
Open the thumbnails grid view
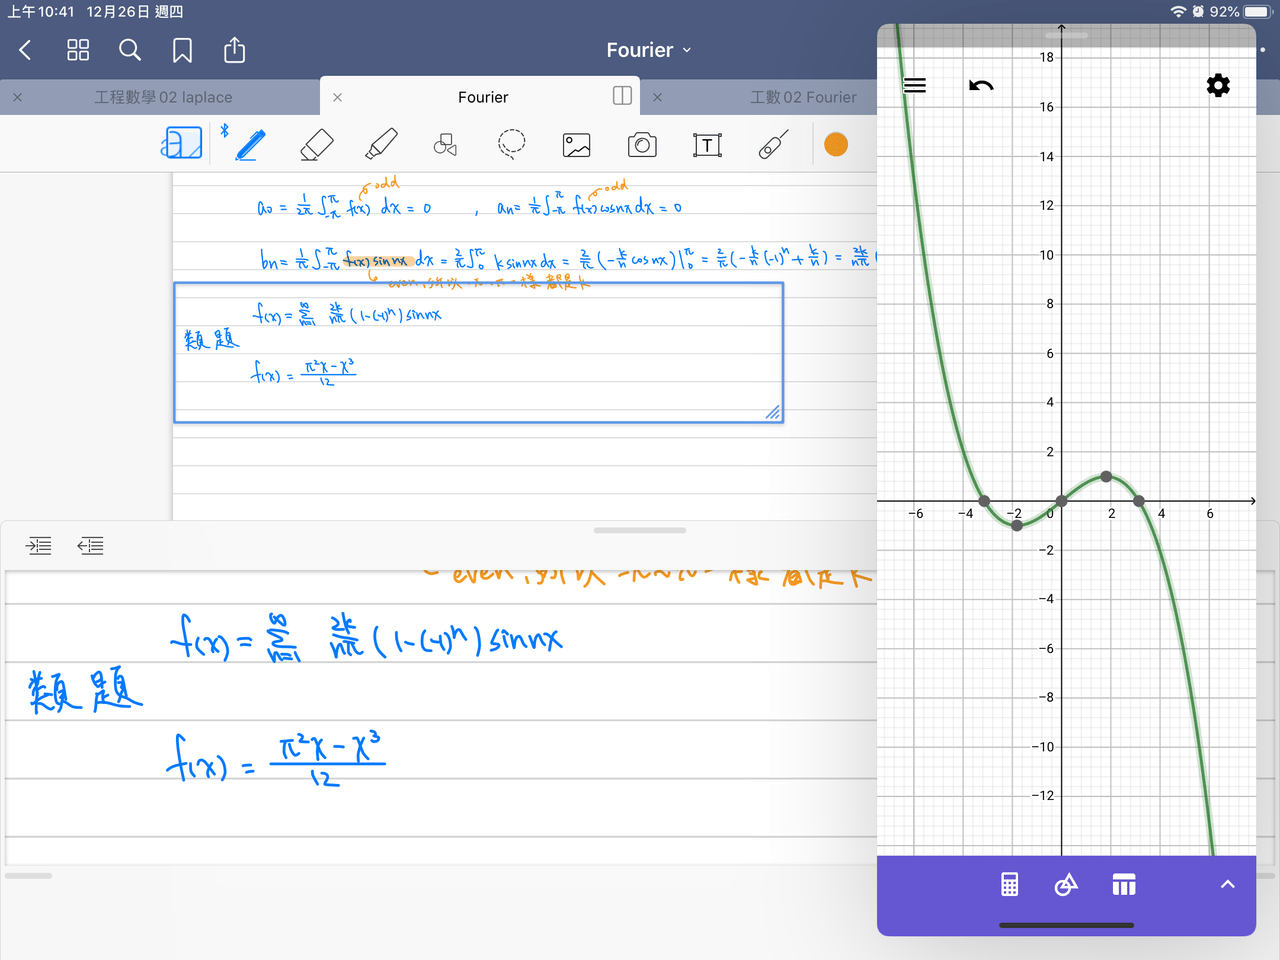[78, 50]
